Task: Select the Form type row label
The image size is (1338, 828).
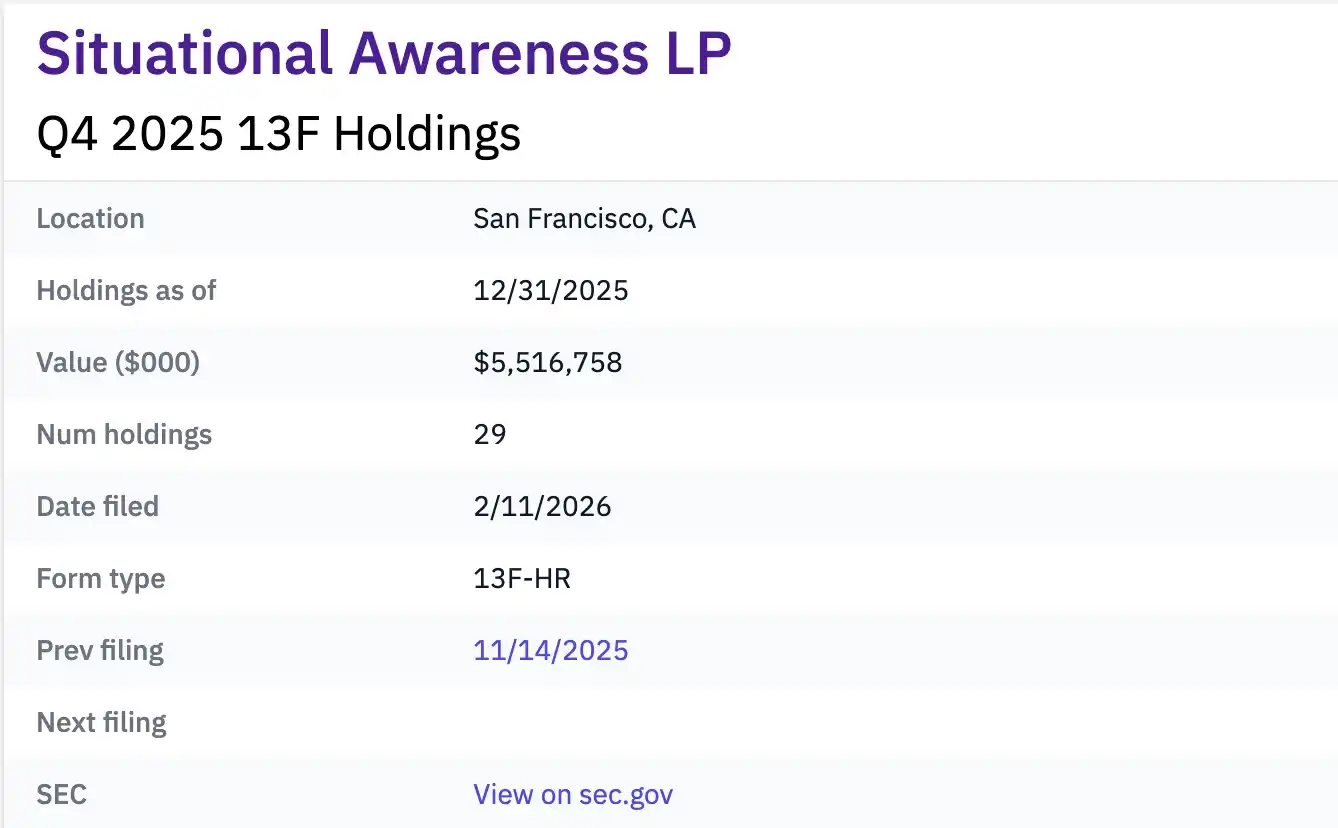Action: [100, 578]
